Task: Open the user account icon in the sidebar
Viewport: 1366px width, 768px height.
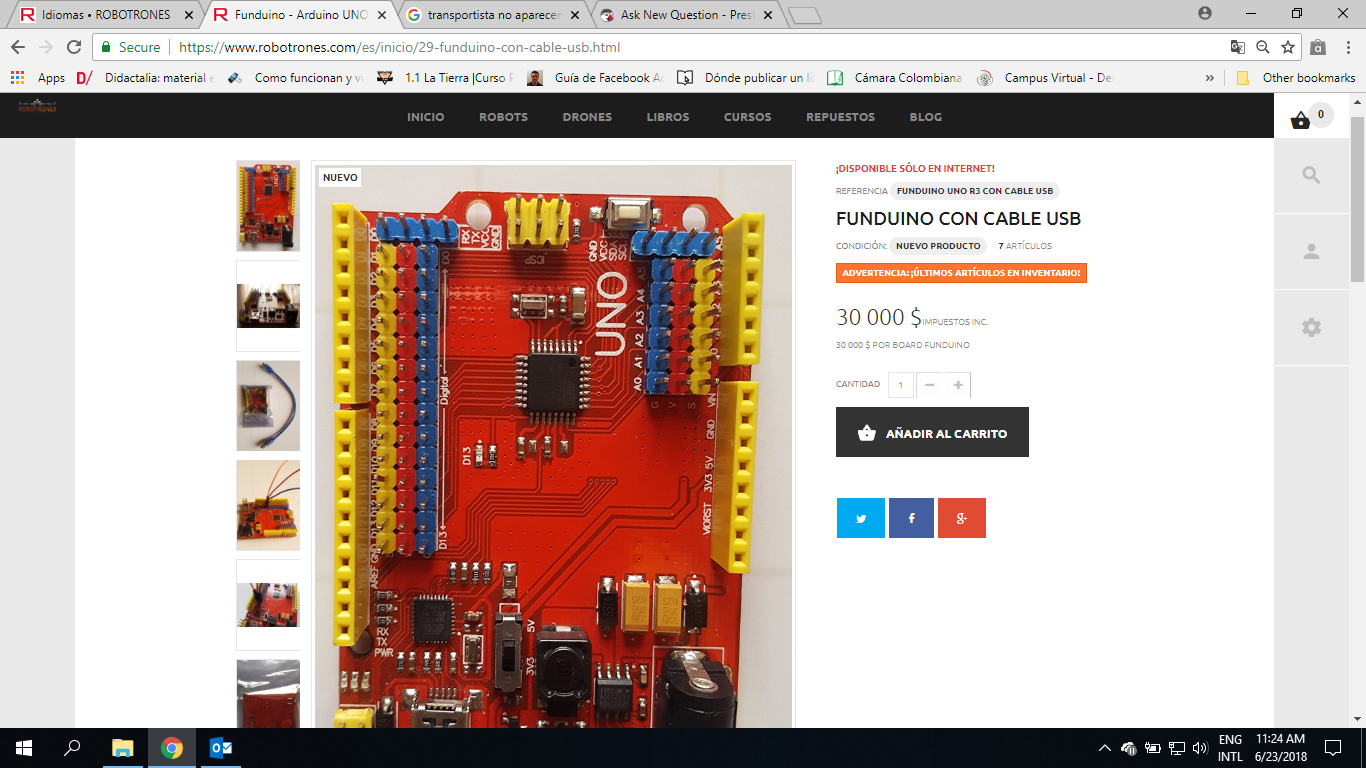Action: [1311, 252]
